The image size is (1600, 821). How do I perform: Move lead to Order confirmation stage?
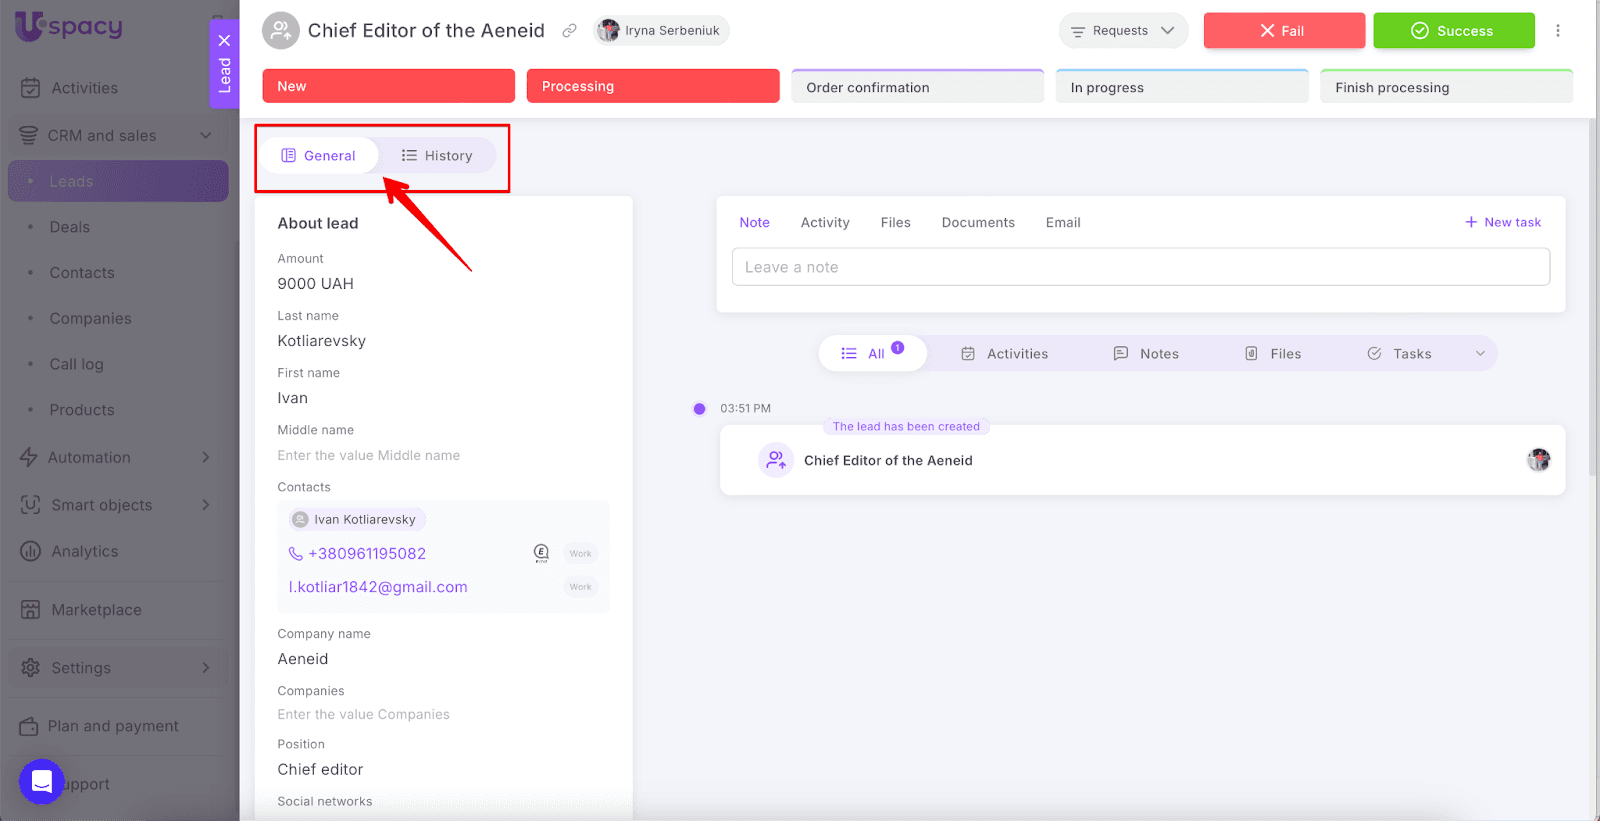click(917, 87)
